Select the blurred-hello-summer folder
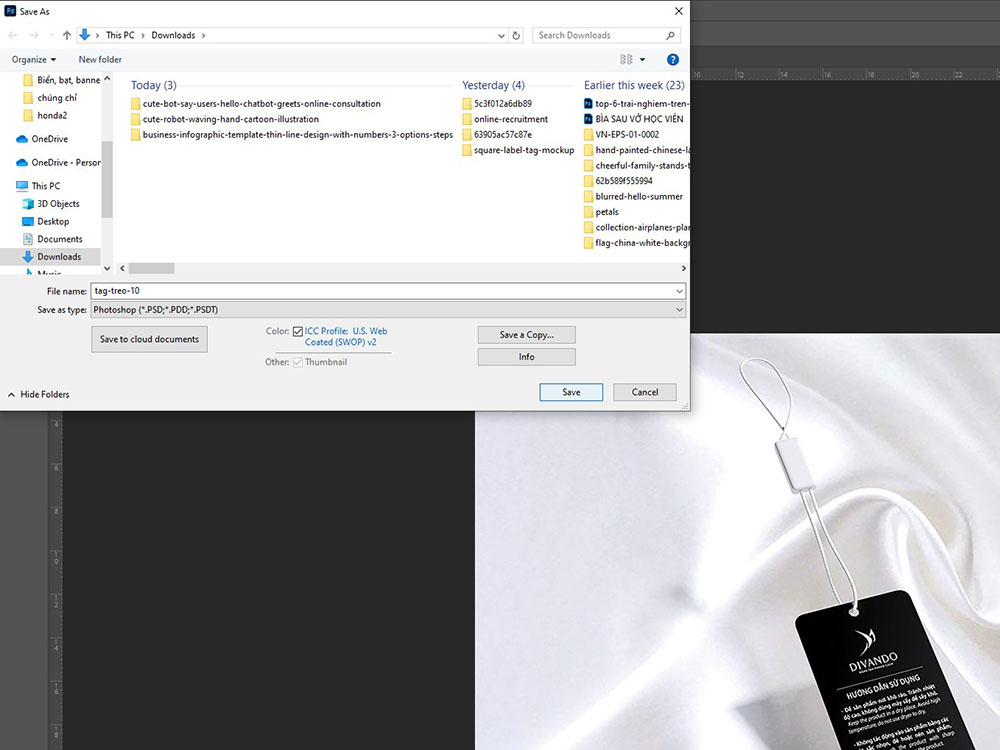 [x=633, y=196]
